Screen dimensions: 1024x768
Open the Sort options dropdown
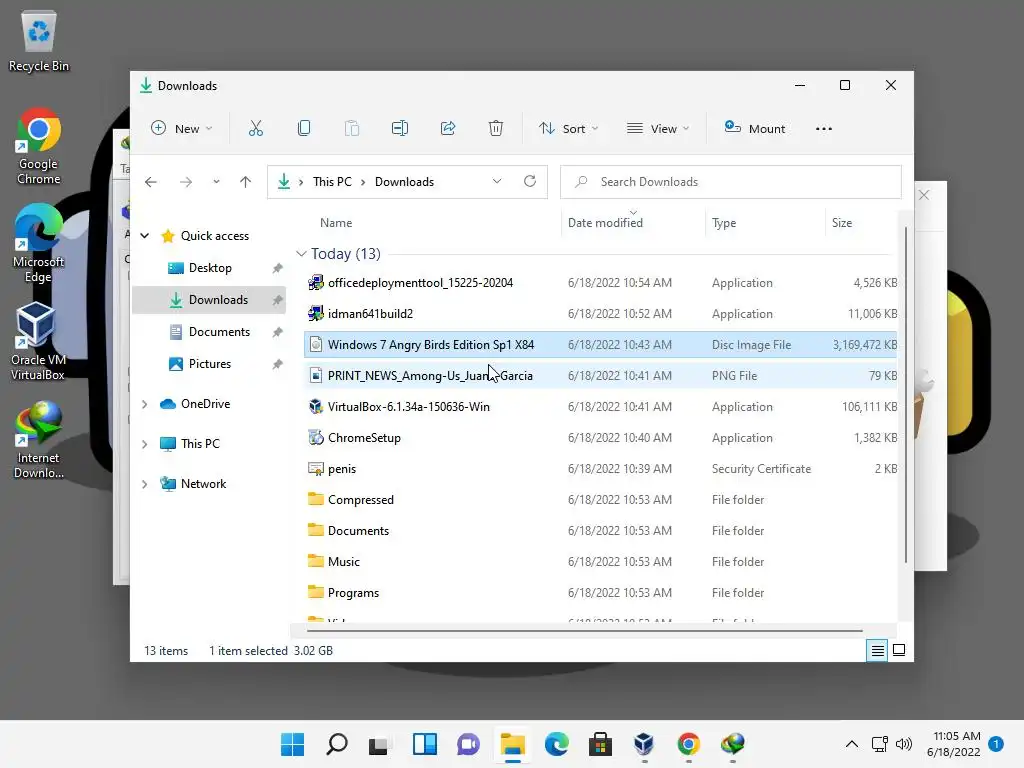pyautogui.click(x=568, y=129)
